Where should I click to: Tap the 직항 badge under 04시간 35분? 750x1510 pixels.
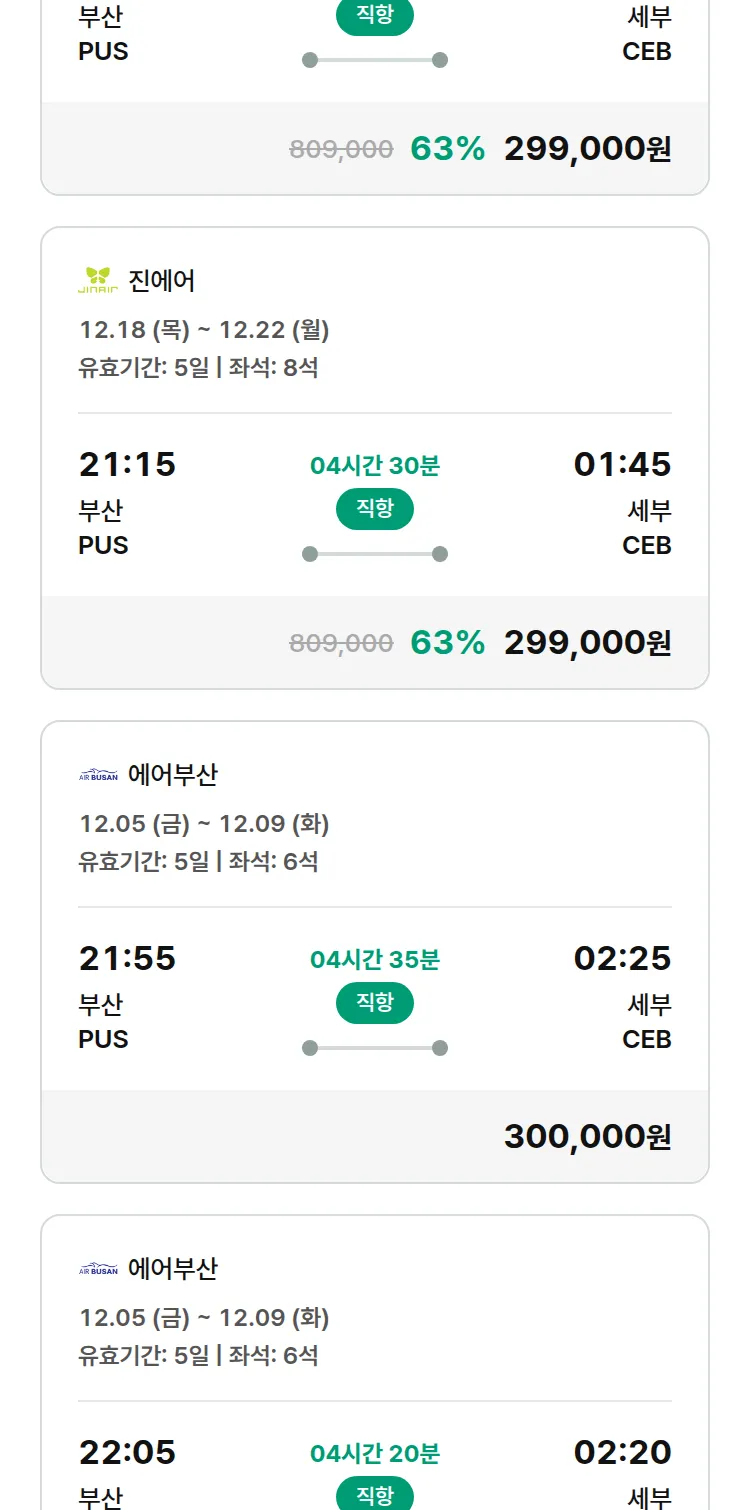click(375, 1003)
